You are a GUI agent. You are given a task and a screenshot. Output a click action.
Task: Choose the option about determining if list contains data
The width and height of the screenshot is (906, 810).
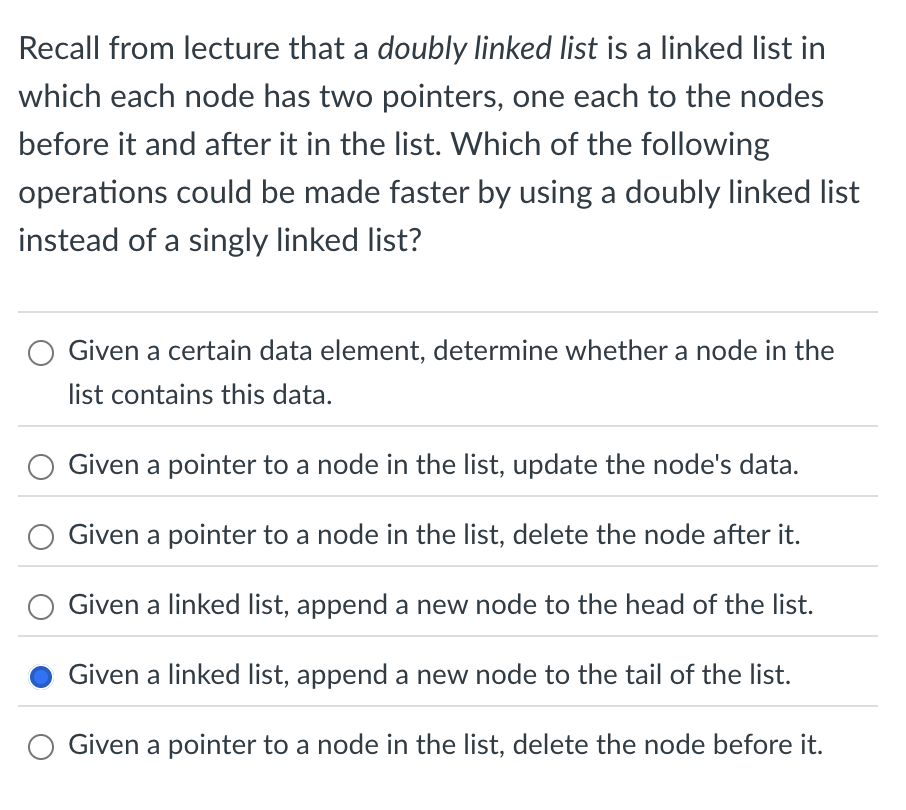click(40, 352)
